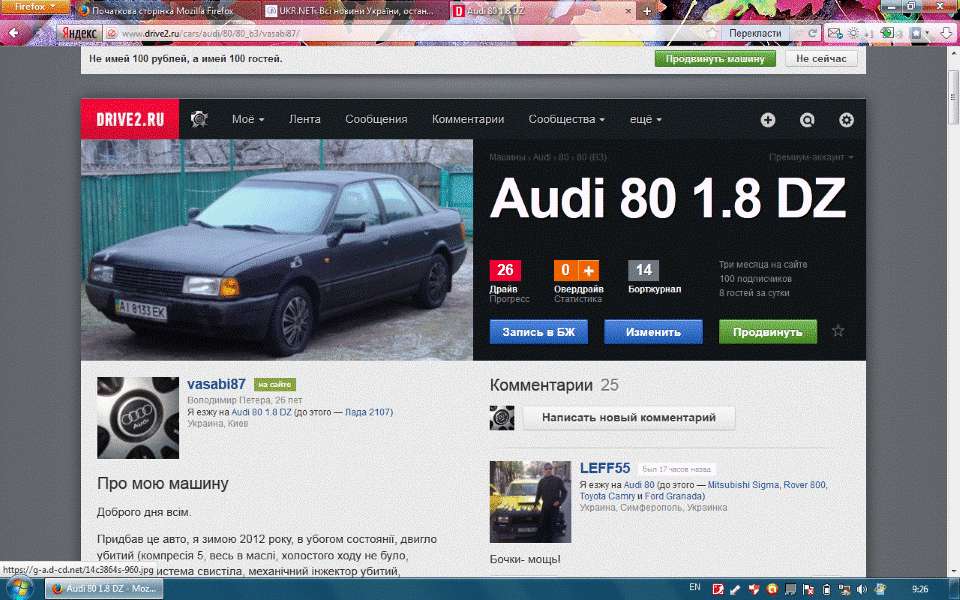Click the Изменить button
Screen dimensions: 960x600
coord(653,332)
